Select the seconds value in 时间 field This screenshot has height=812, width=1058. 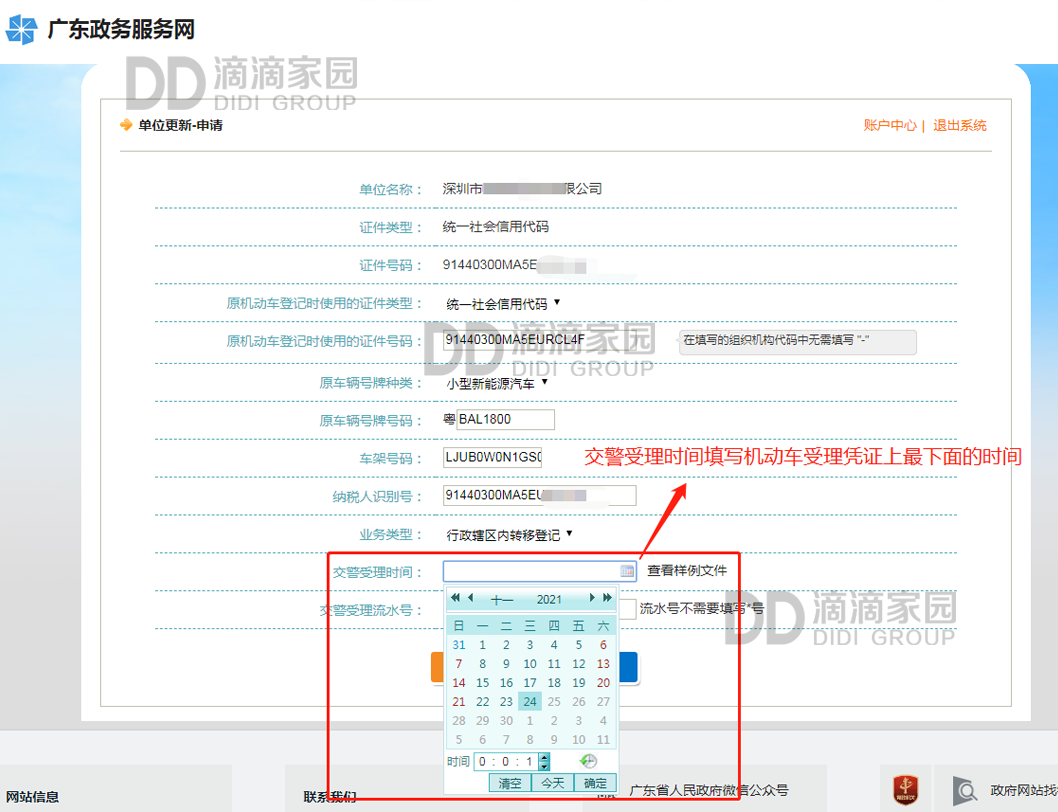pos(529,762)
